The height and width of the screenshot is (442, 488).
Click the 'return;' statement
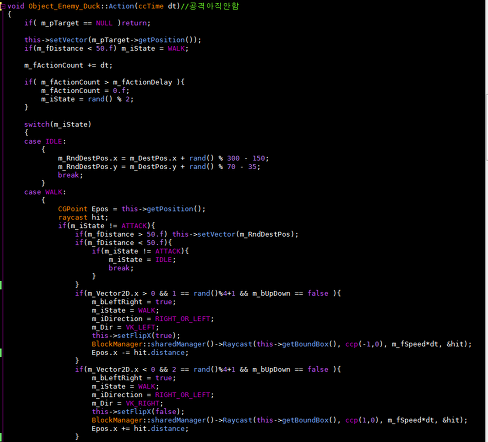click(x=136, y=23)
